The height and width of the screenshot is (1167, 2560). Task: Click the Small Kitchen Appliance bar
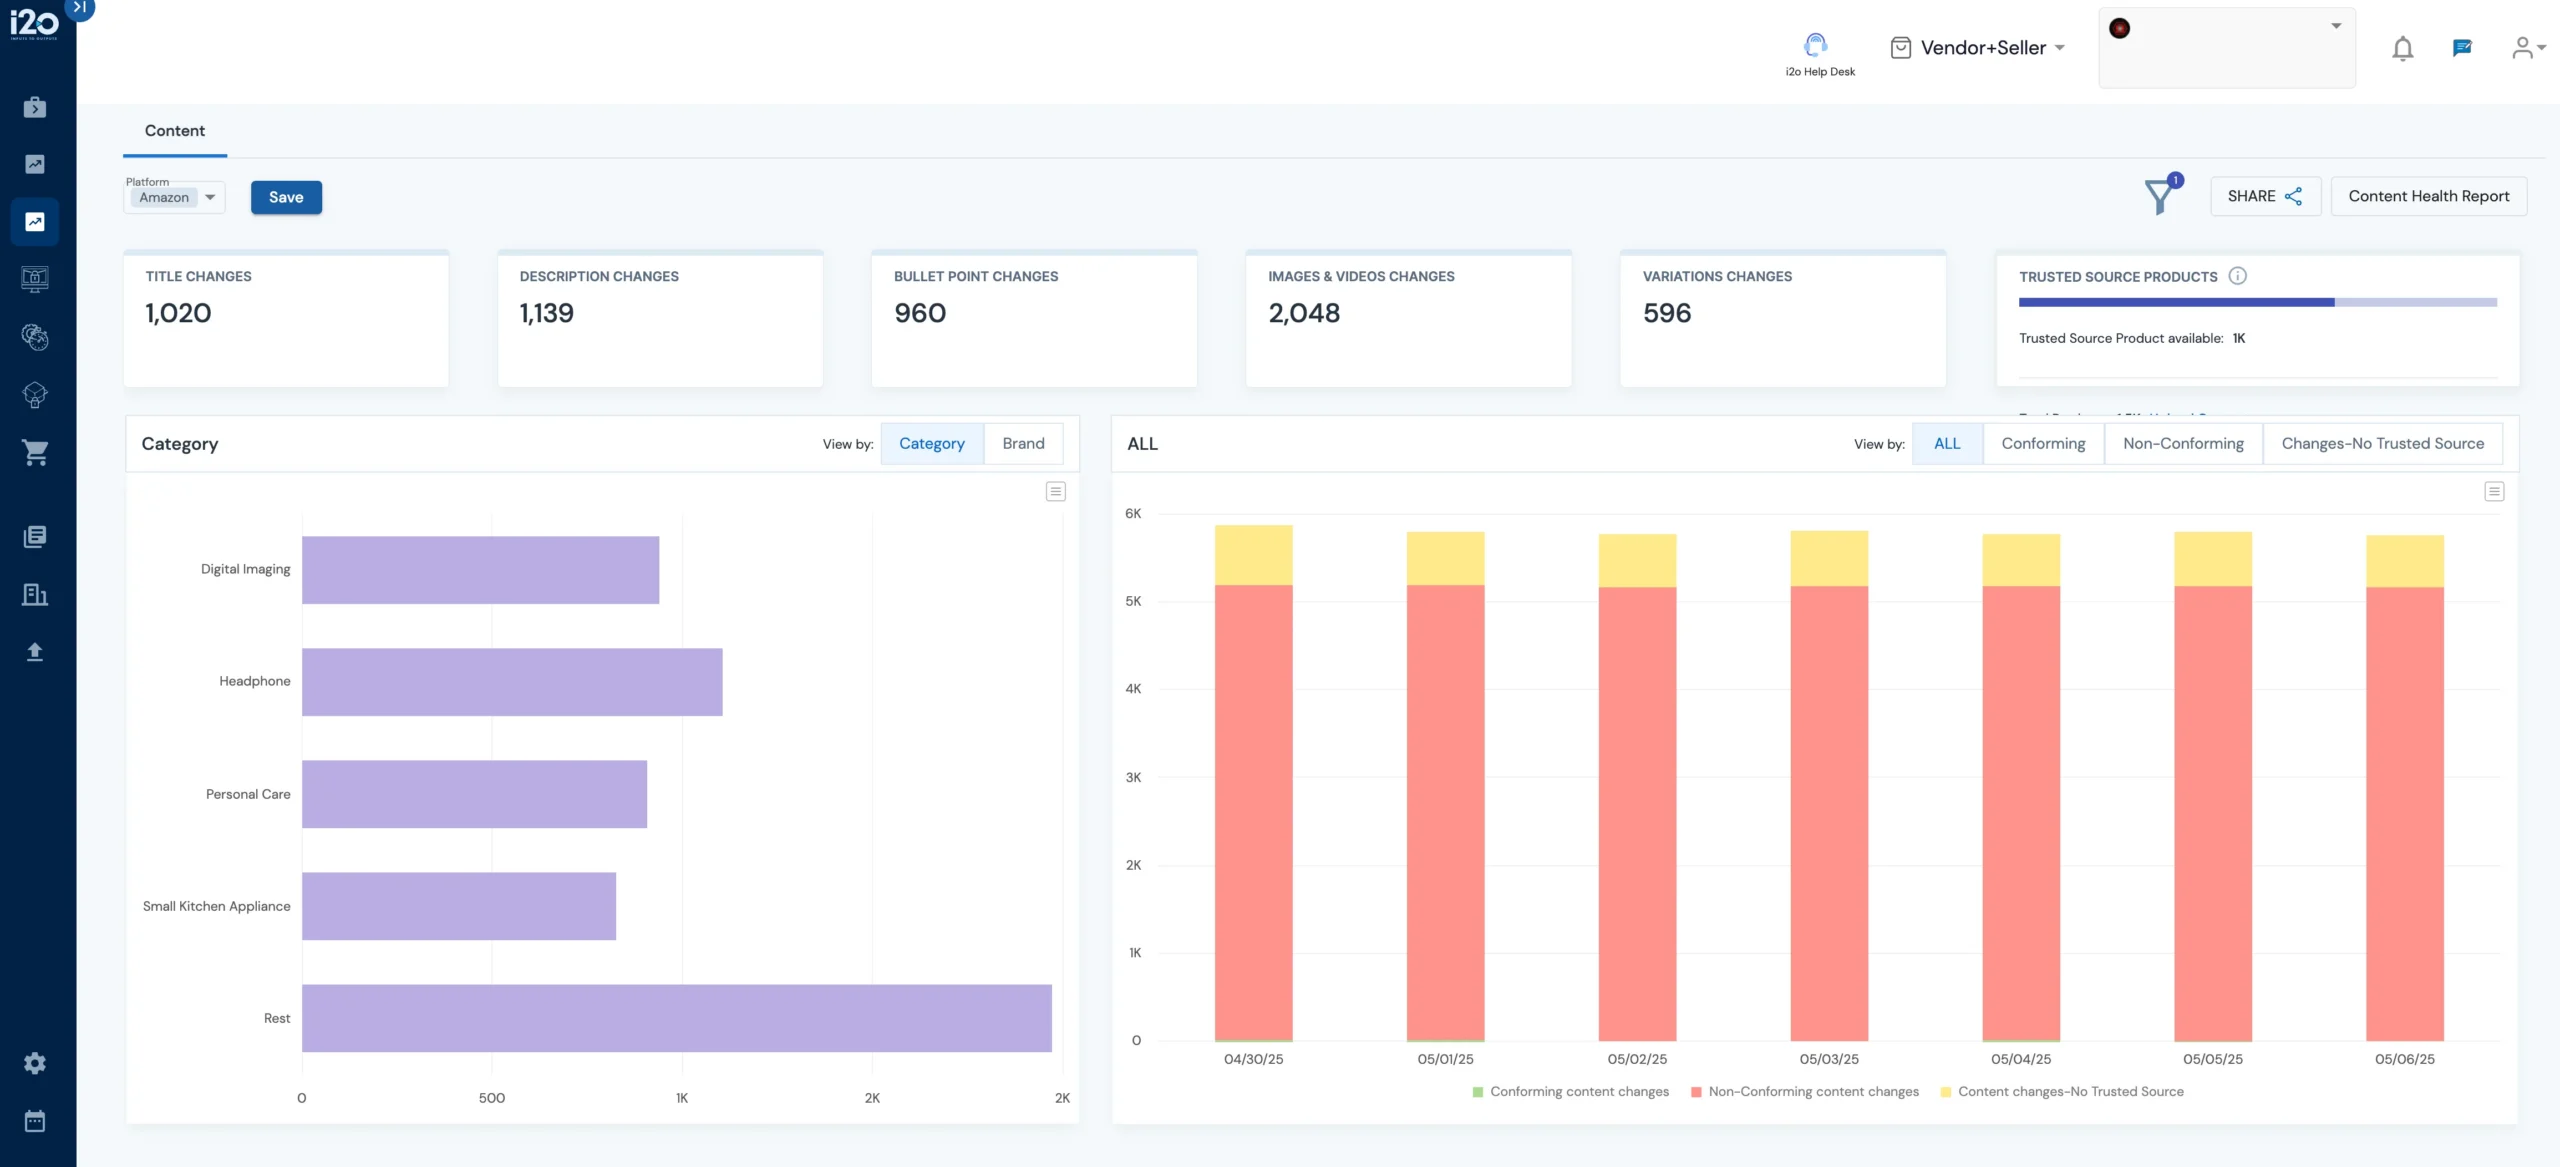[x=459, y=906]
